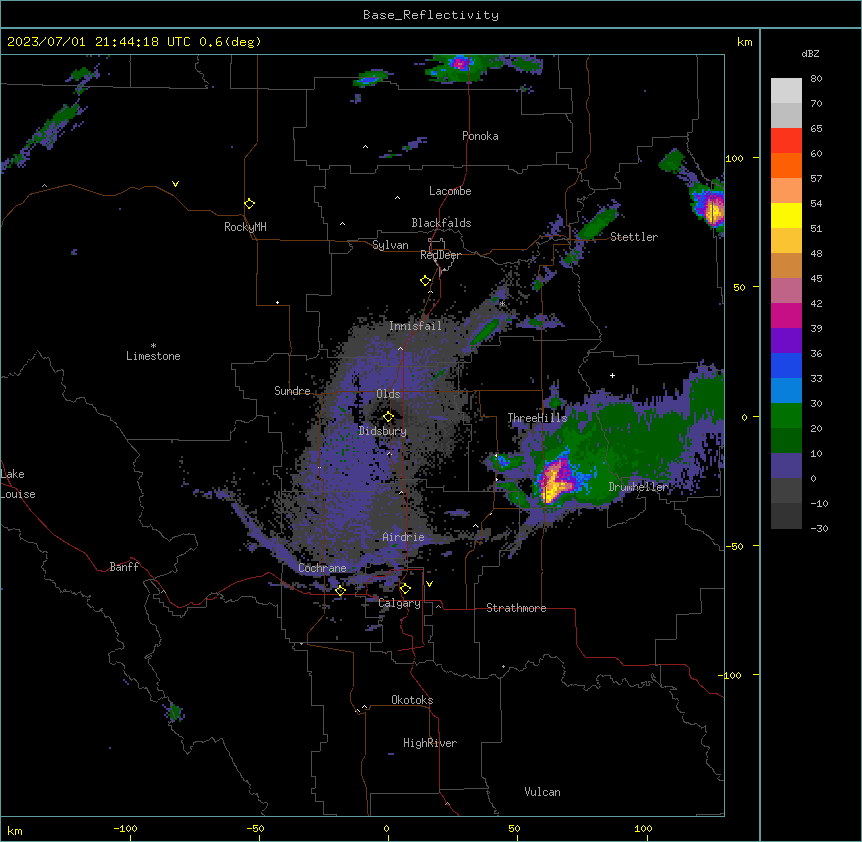This screenshot has height=842, width=862.
Task: Click the asterisk marker above Limestone
Action: click(153, 346)
